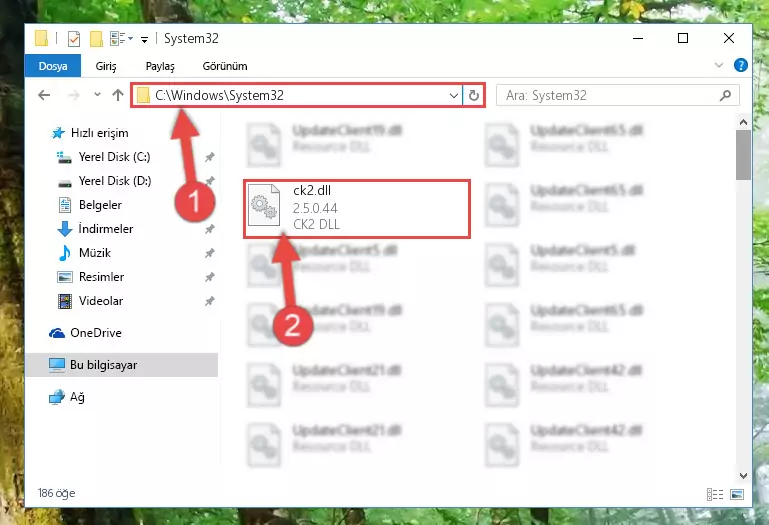Switch to the Paylaş ribbon tab
This screenshot has width=769, height=525.
point(160,66)
